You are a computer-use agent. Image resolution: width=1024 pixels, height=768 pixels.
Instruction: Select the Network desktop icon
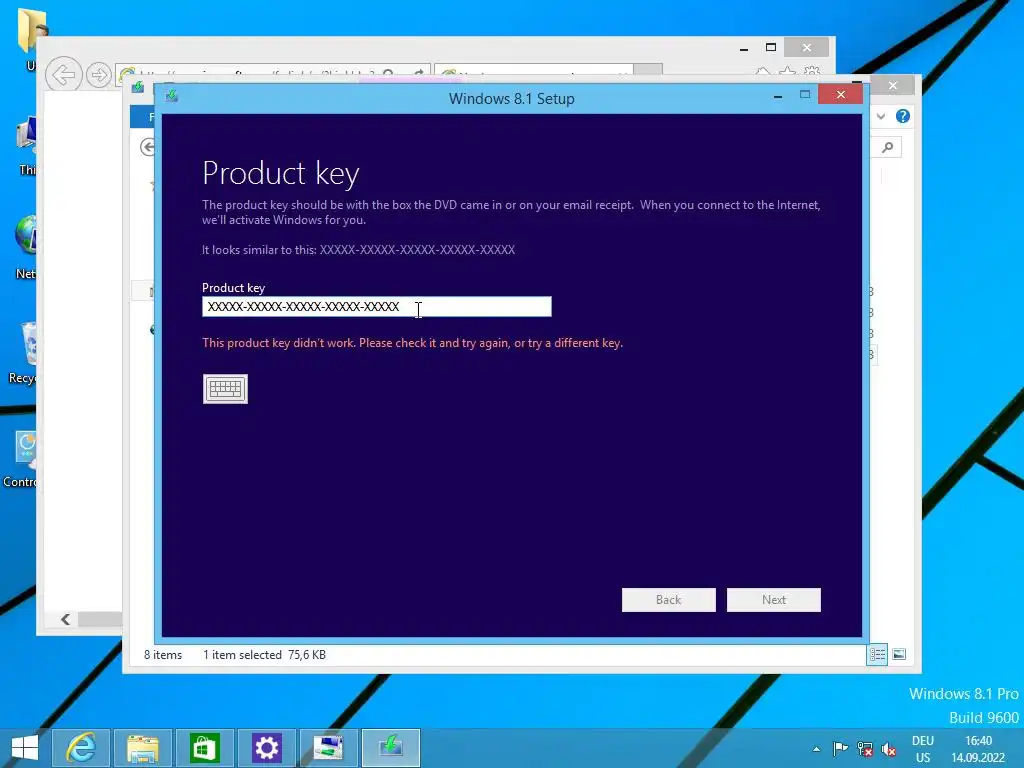click(x=24, y=248)
